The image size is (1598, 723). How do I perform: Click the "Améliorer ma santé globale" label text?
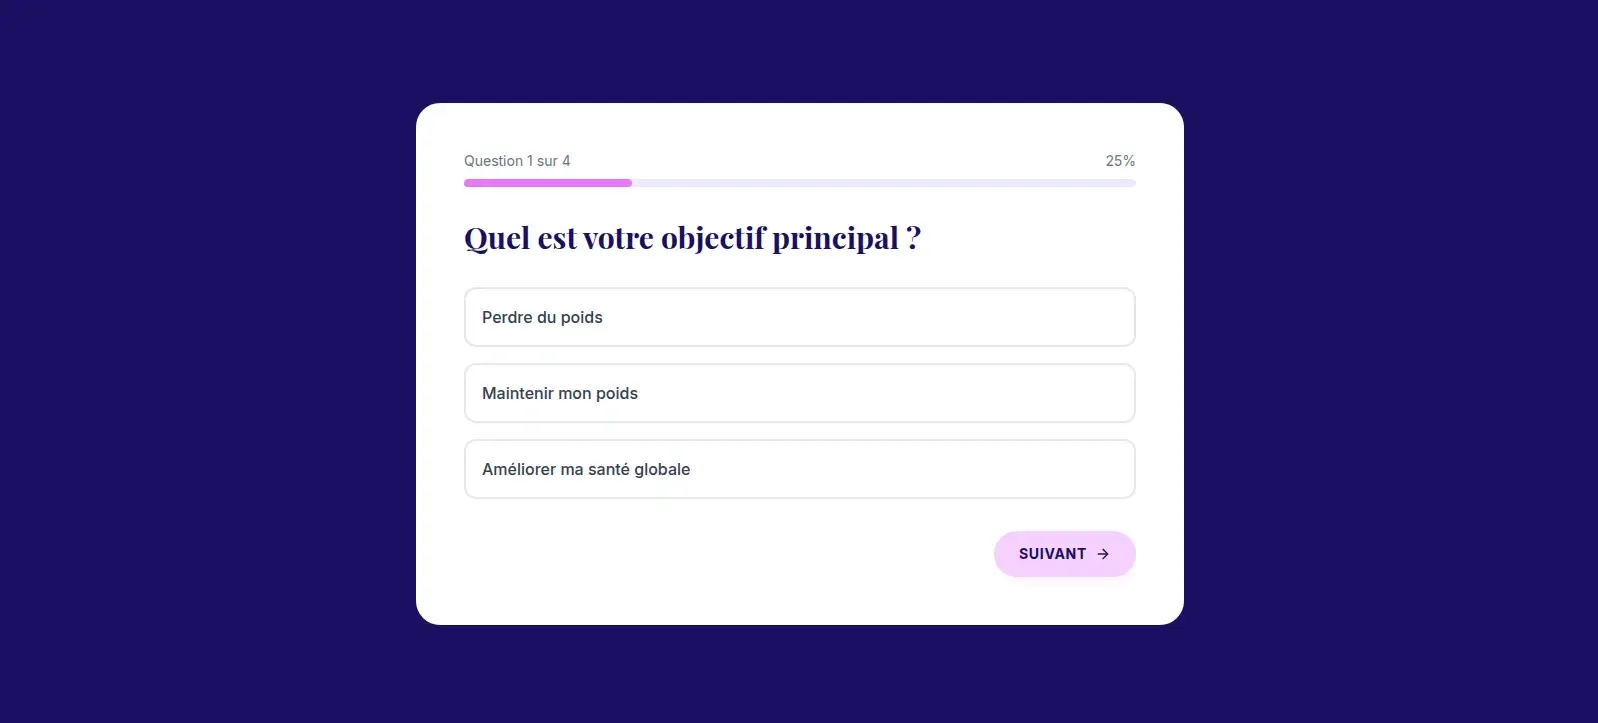[586, 469]
